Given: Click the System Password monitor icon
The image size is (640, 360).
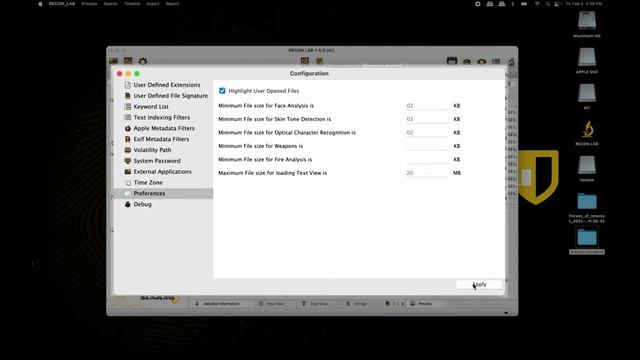Looking at the screenshot, I should [128, 161].
